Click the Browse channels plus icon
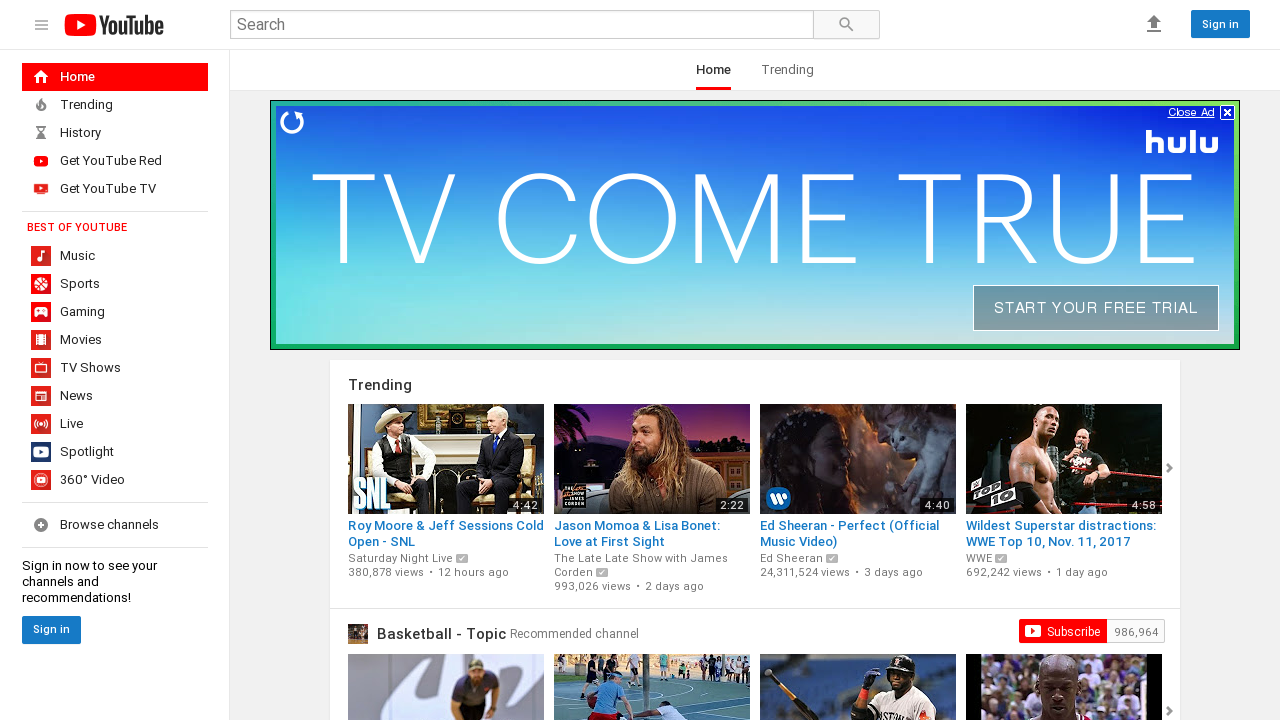 [41, 525]
